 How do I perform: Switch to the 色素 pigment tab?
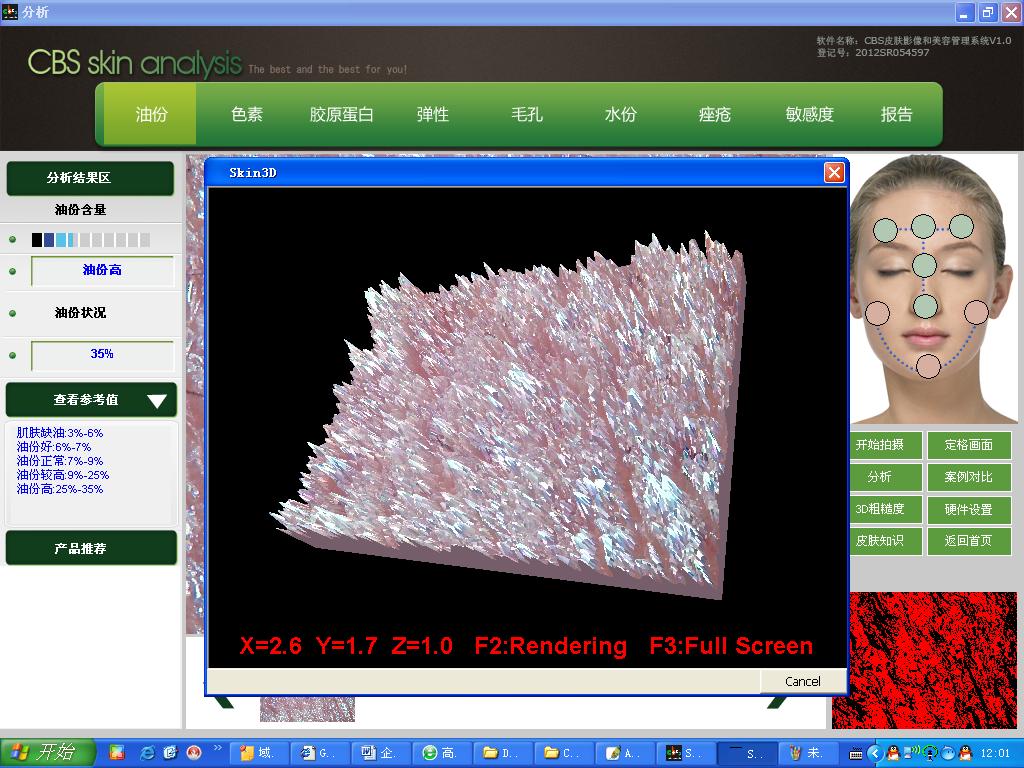(x=247, y=115)
